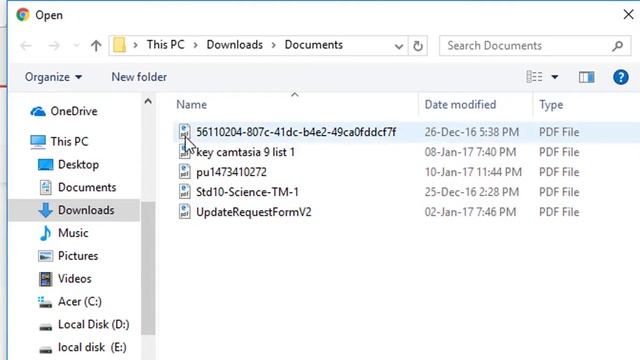Click the Pictures icon in sidebar
The height and width of the screenshot is (360, 640).
tap(45, 256)
